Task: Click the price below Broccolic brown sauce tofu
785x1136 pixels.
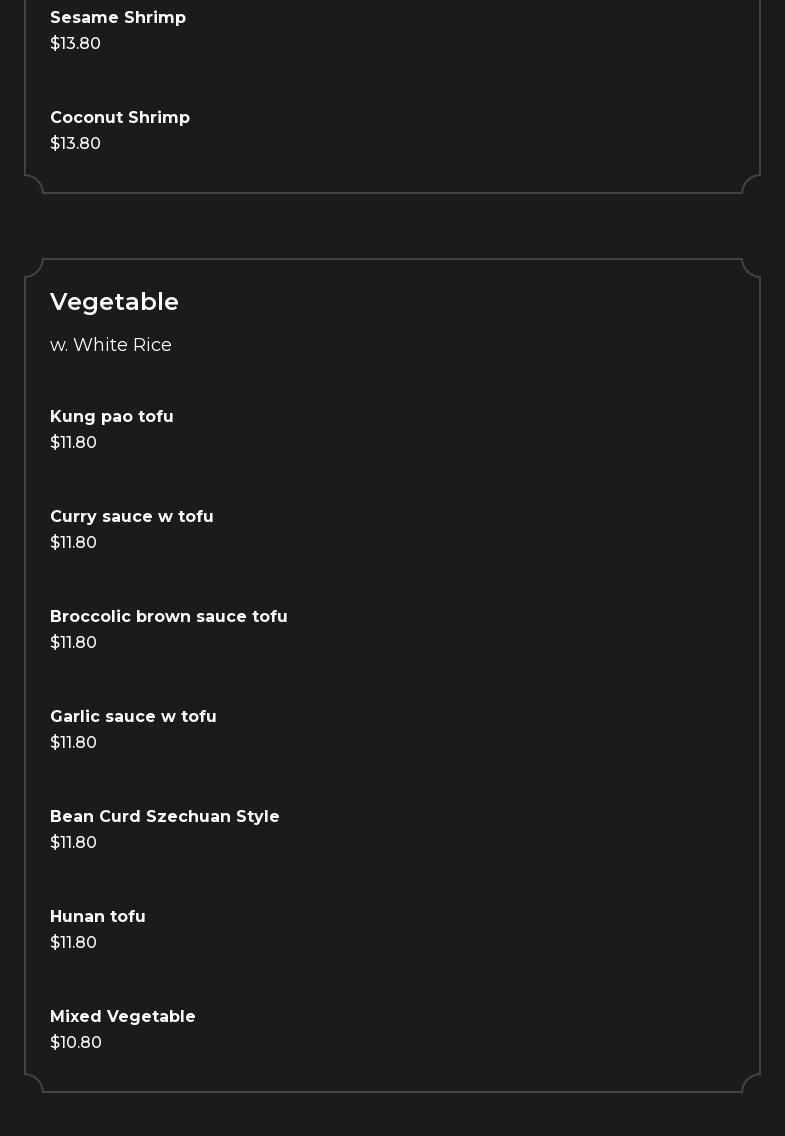Action: pyautogui.click(x=73, y=643)
